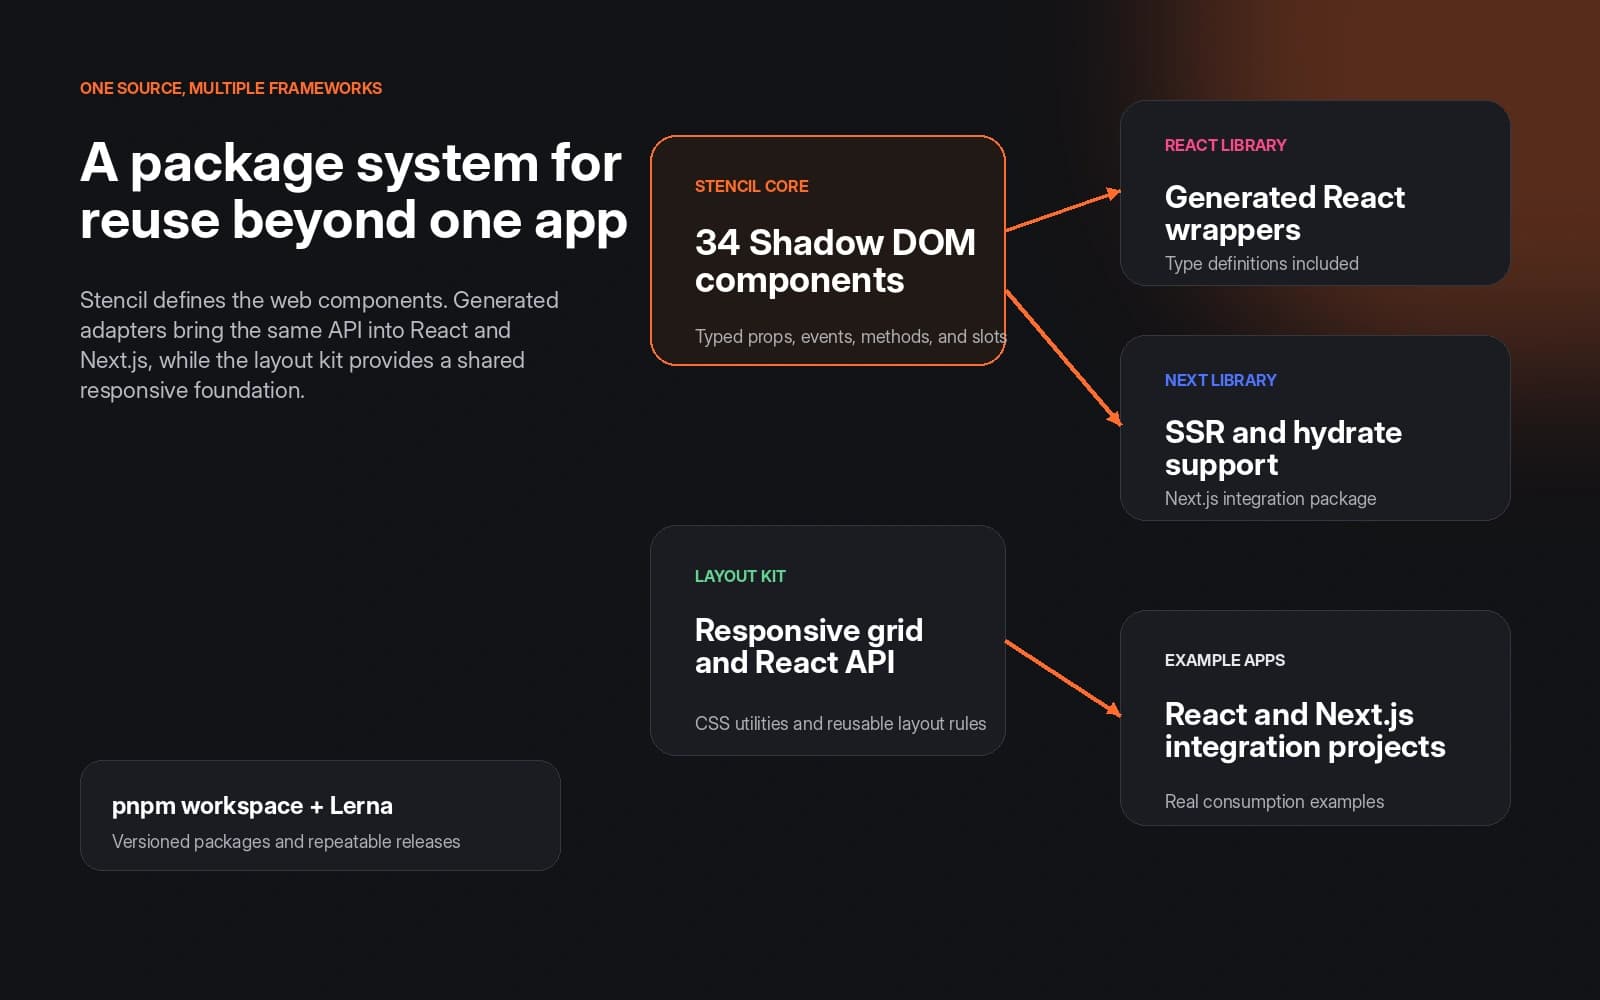This screenshot has height=1000, width=1600.
Task: Click 'CSS utilities and reusable layout rules' text
Action: pos(840,723)
